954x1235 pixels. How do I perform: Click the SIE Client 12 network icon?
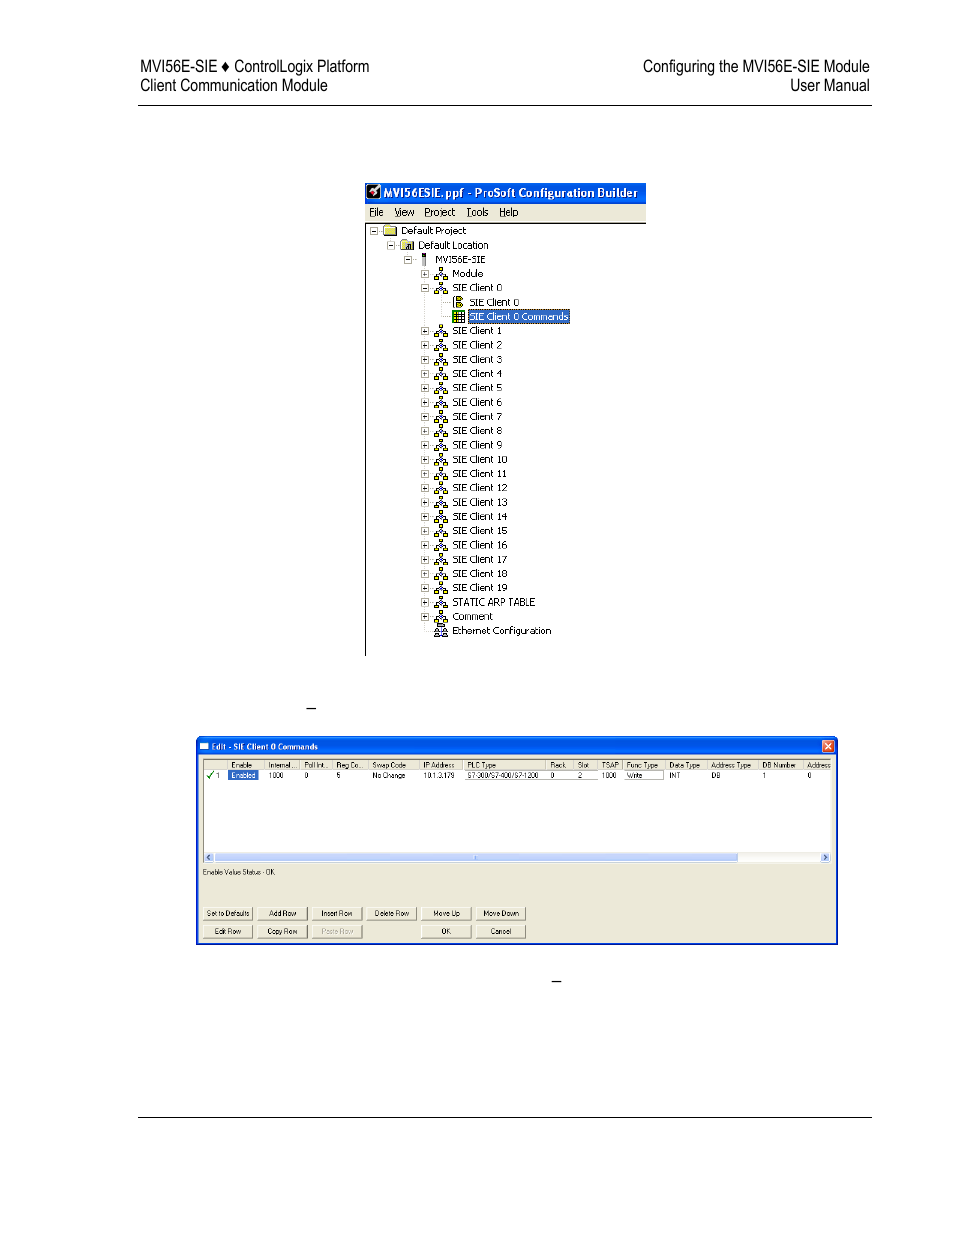[x=441, y=488]
